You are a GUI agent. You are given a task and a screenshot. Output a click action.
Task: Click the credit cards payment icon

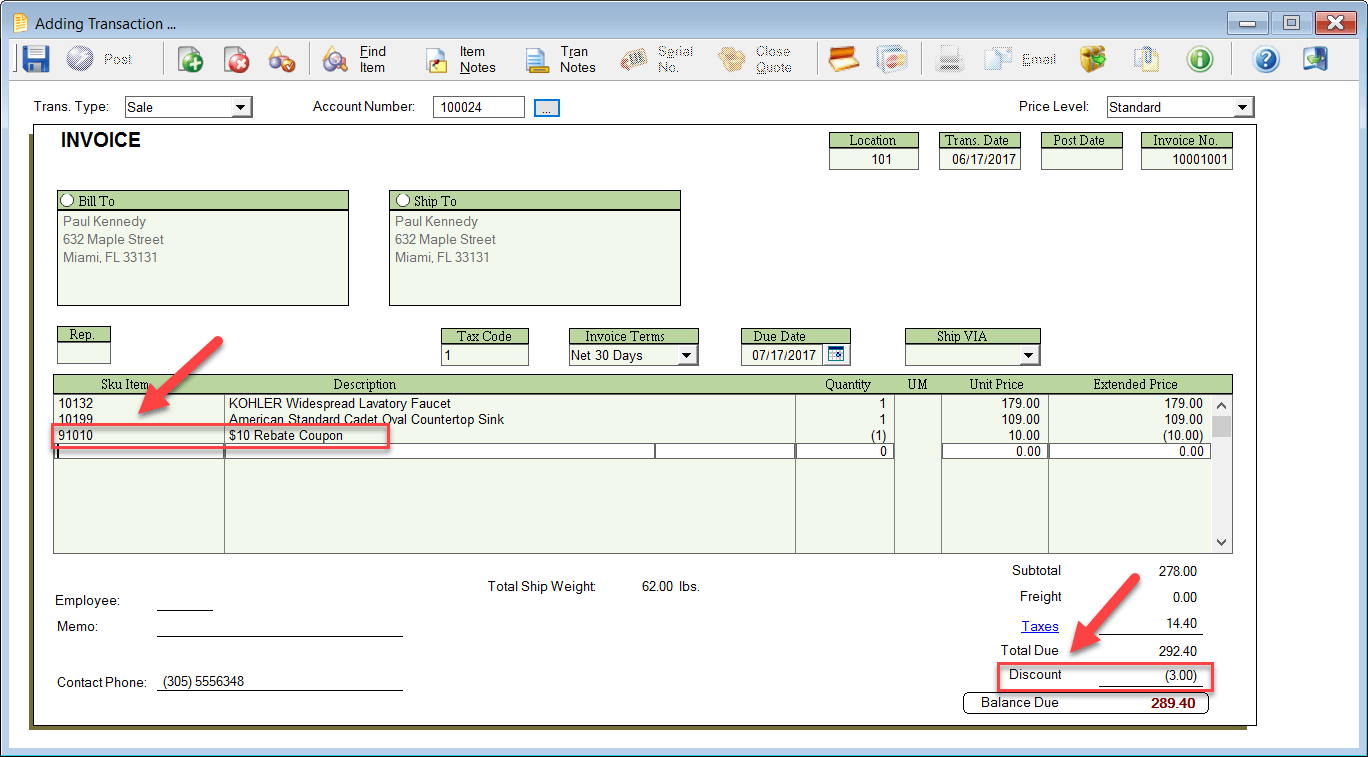point(892,59)
